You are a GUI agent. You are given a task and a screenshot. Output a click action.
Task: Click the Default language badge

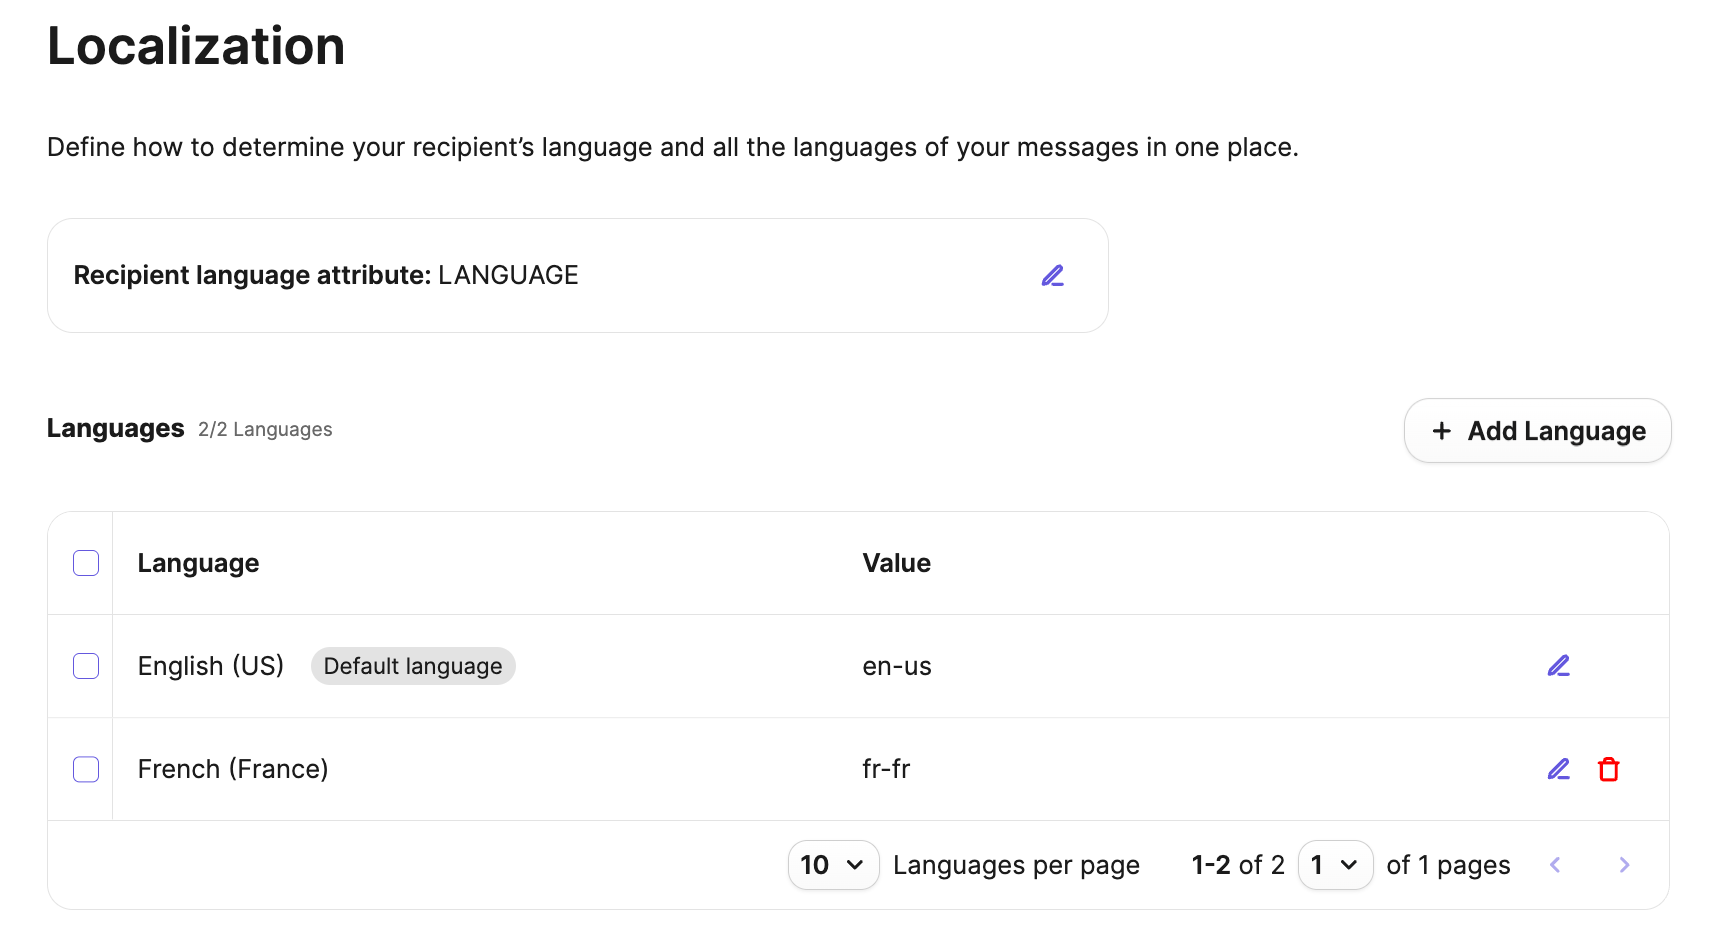[x=413, y=665]
